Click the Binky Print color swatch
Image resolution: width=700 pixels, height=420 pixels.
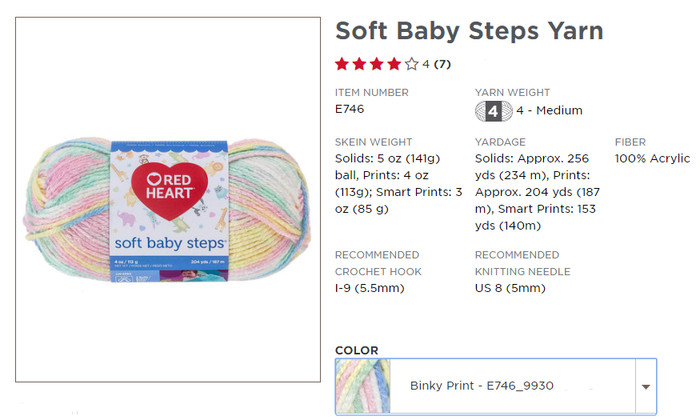363,387
